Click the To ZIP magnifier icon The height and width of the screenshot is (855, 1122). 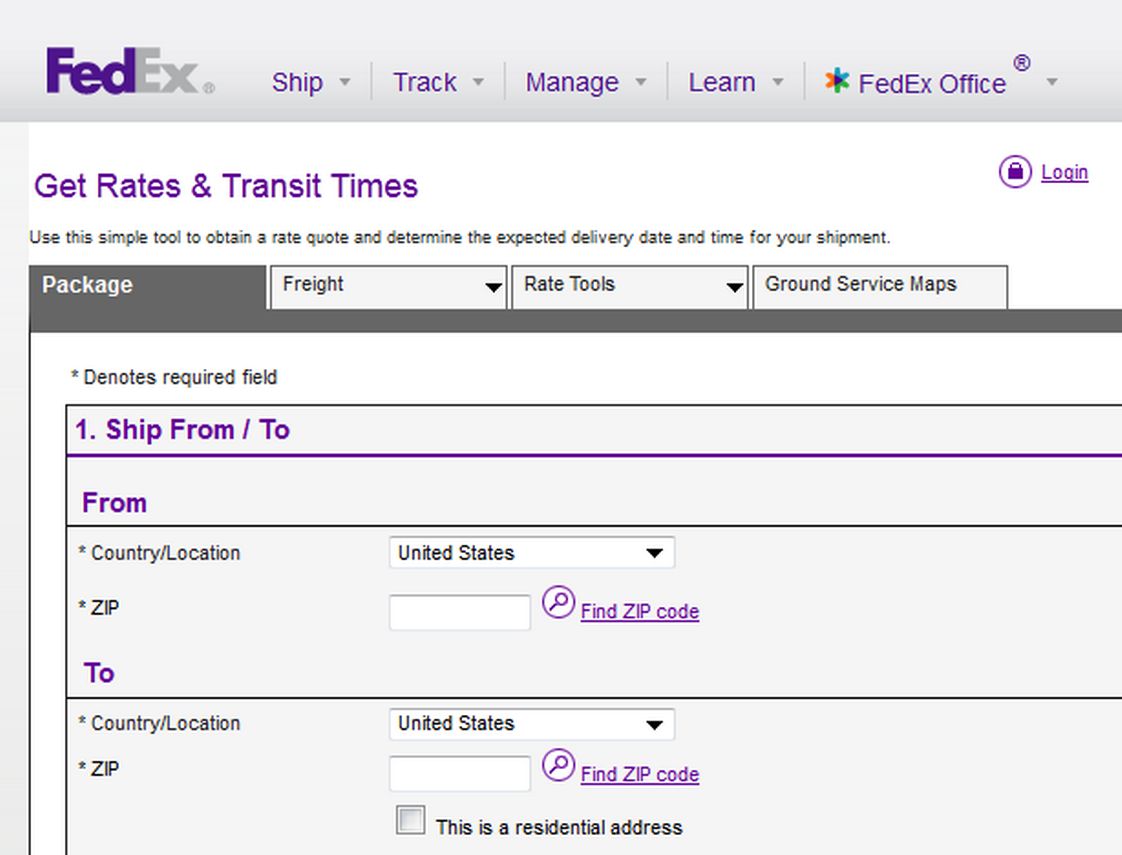(558, 766)
